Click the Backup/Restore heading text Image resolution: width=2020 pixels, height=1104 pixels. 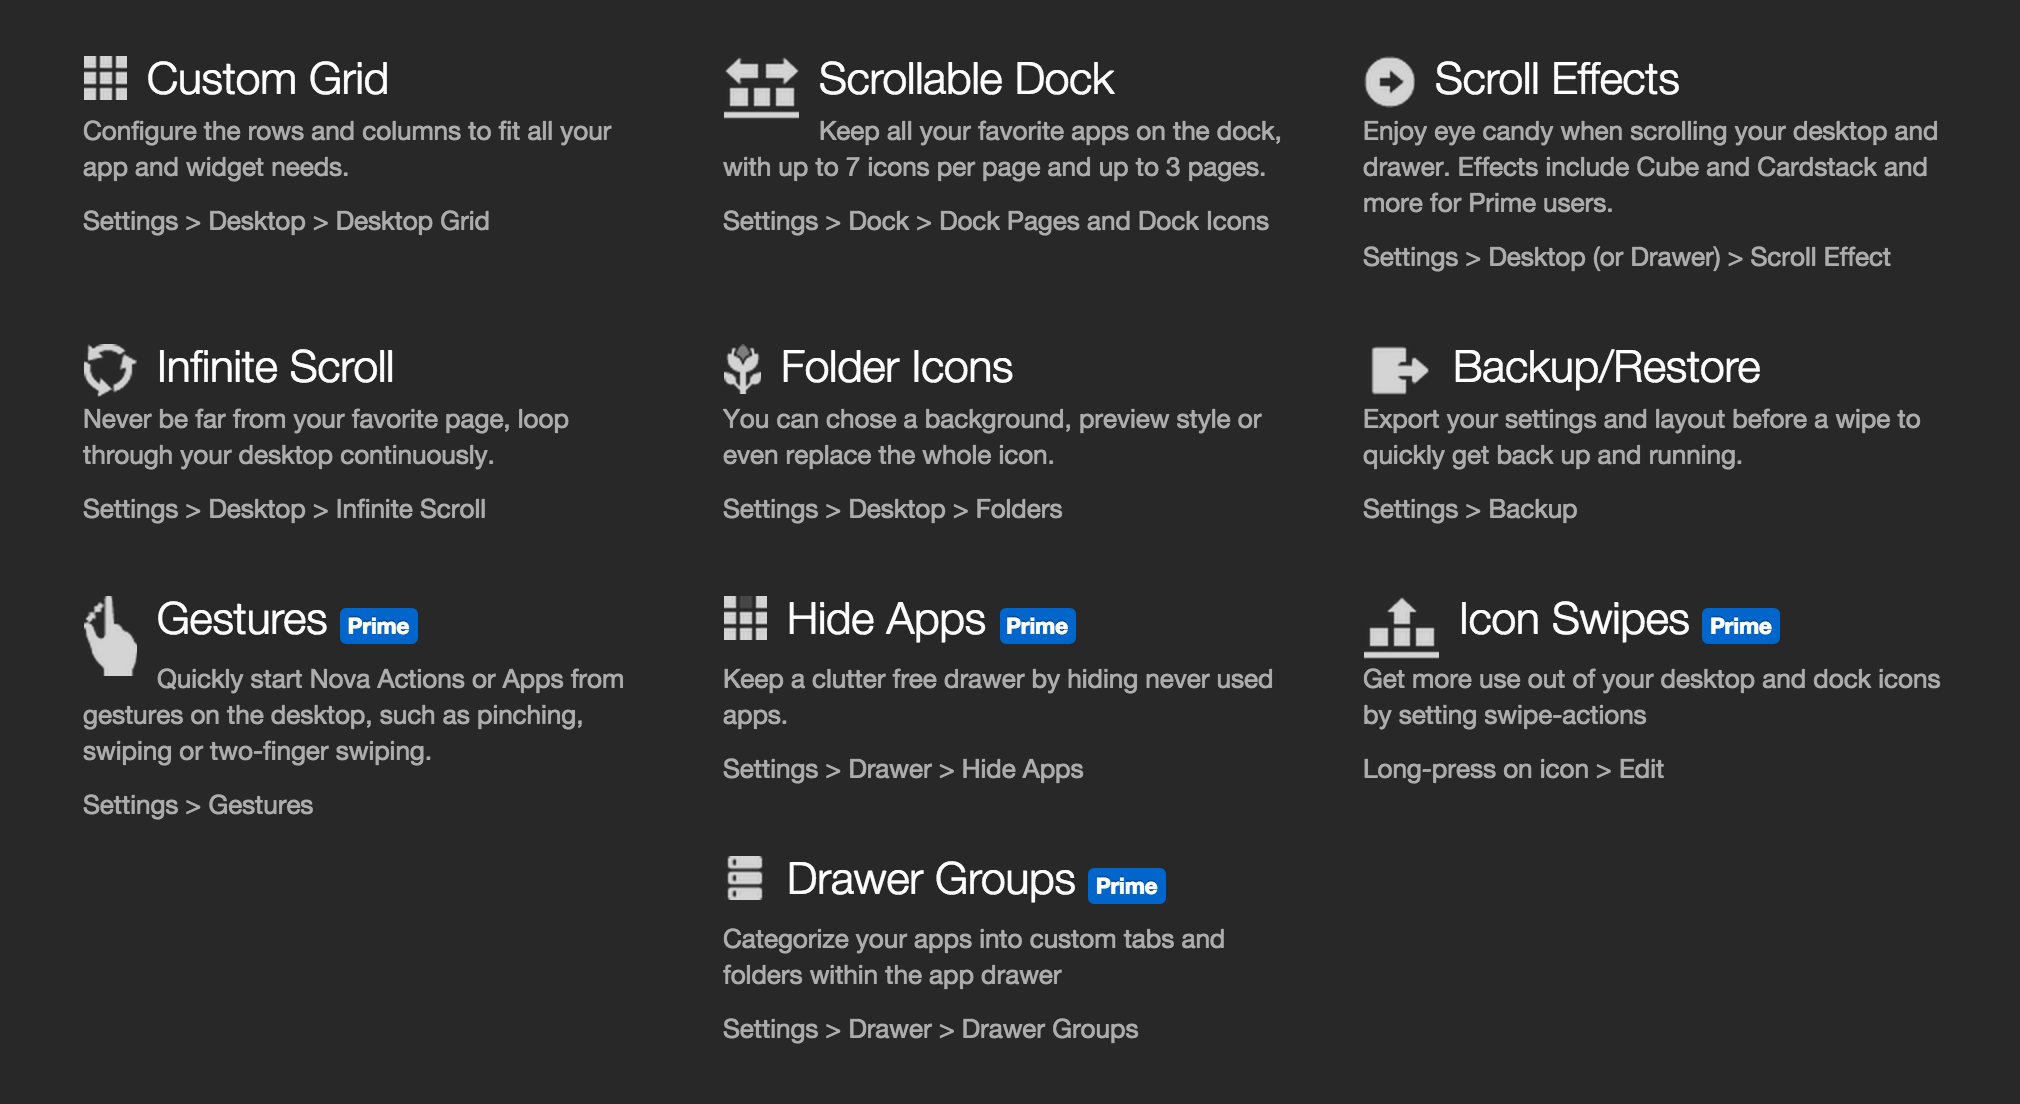click(x=1606, y=368)
